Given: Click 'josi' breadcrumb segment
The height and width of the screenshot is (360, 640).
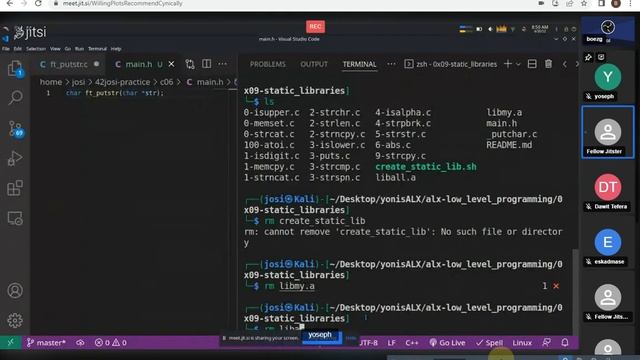Looking at the screenshot, I should point(78,82).
